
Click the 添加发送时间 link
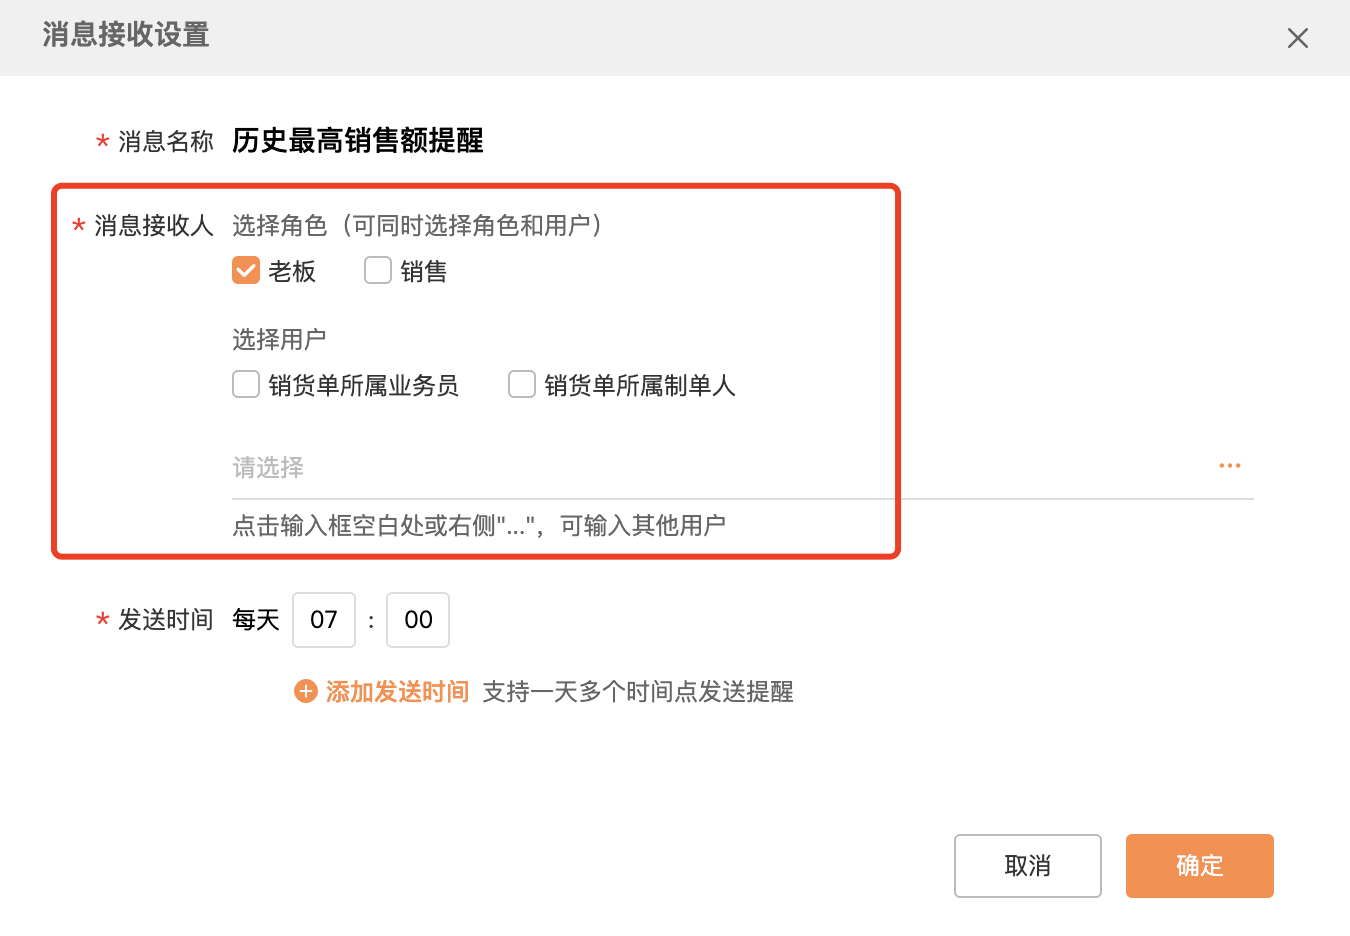pos(396,691)
